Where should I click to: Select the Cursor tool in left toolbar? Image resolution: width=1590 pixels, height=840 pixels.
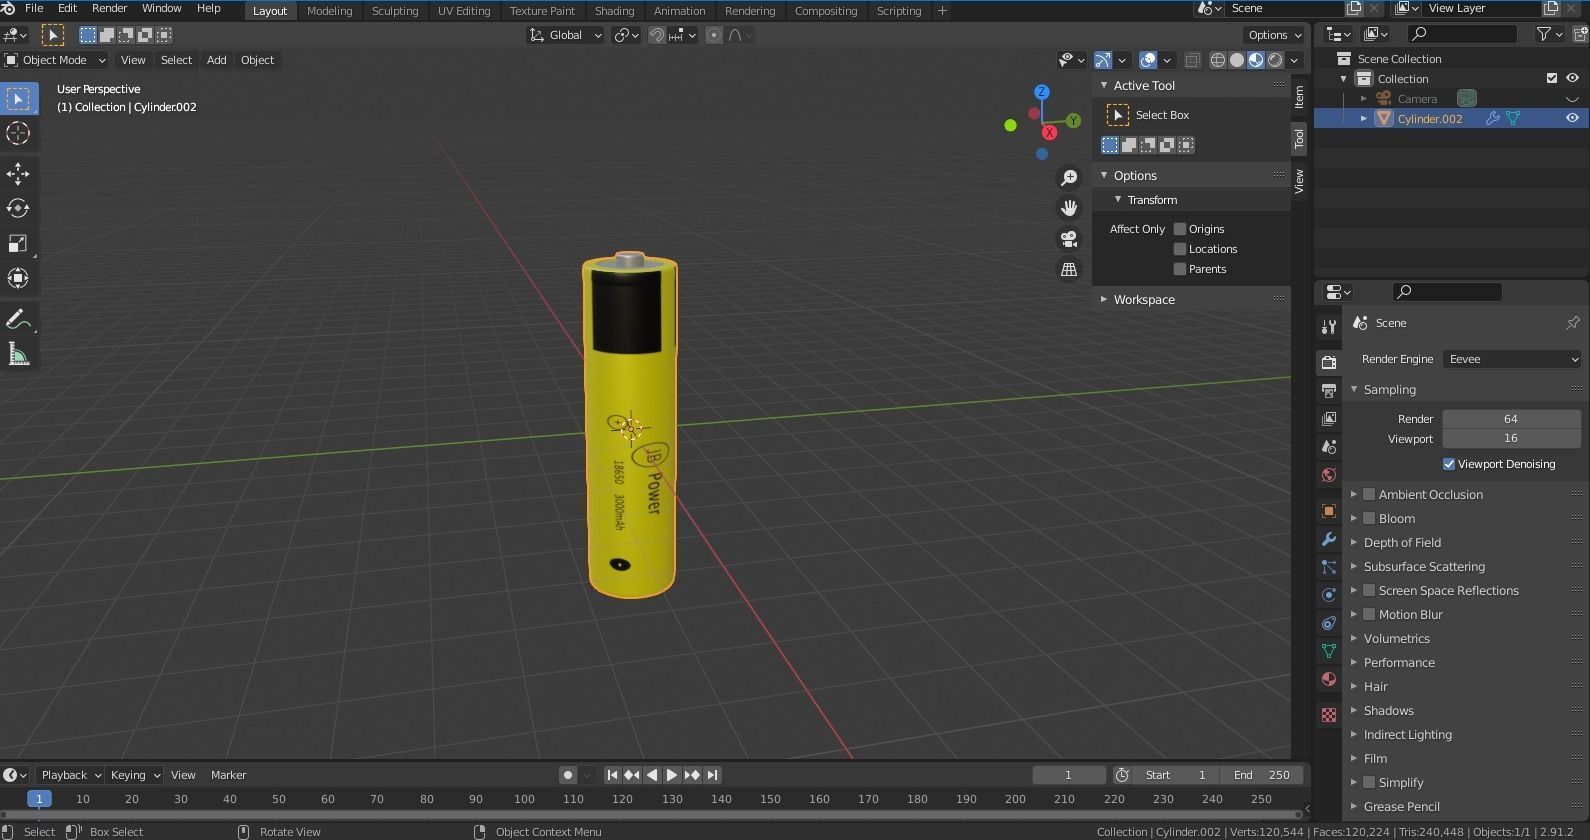[x=18, y=133]
